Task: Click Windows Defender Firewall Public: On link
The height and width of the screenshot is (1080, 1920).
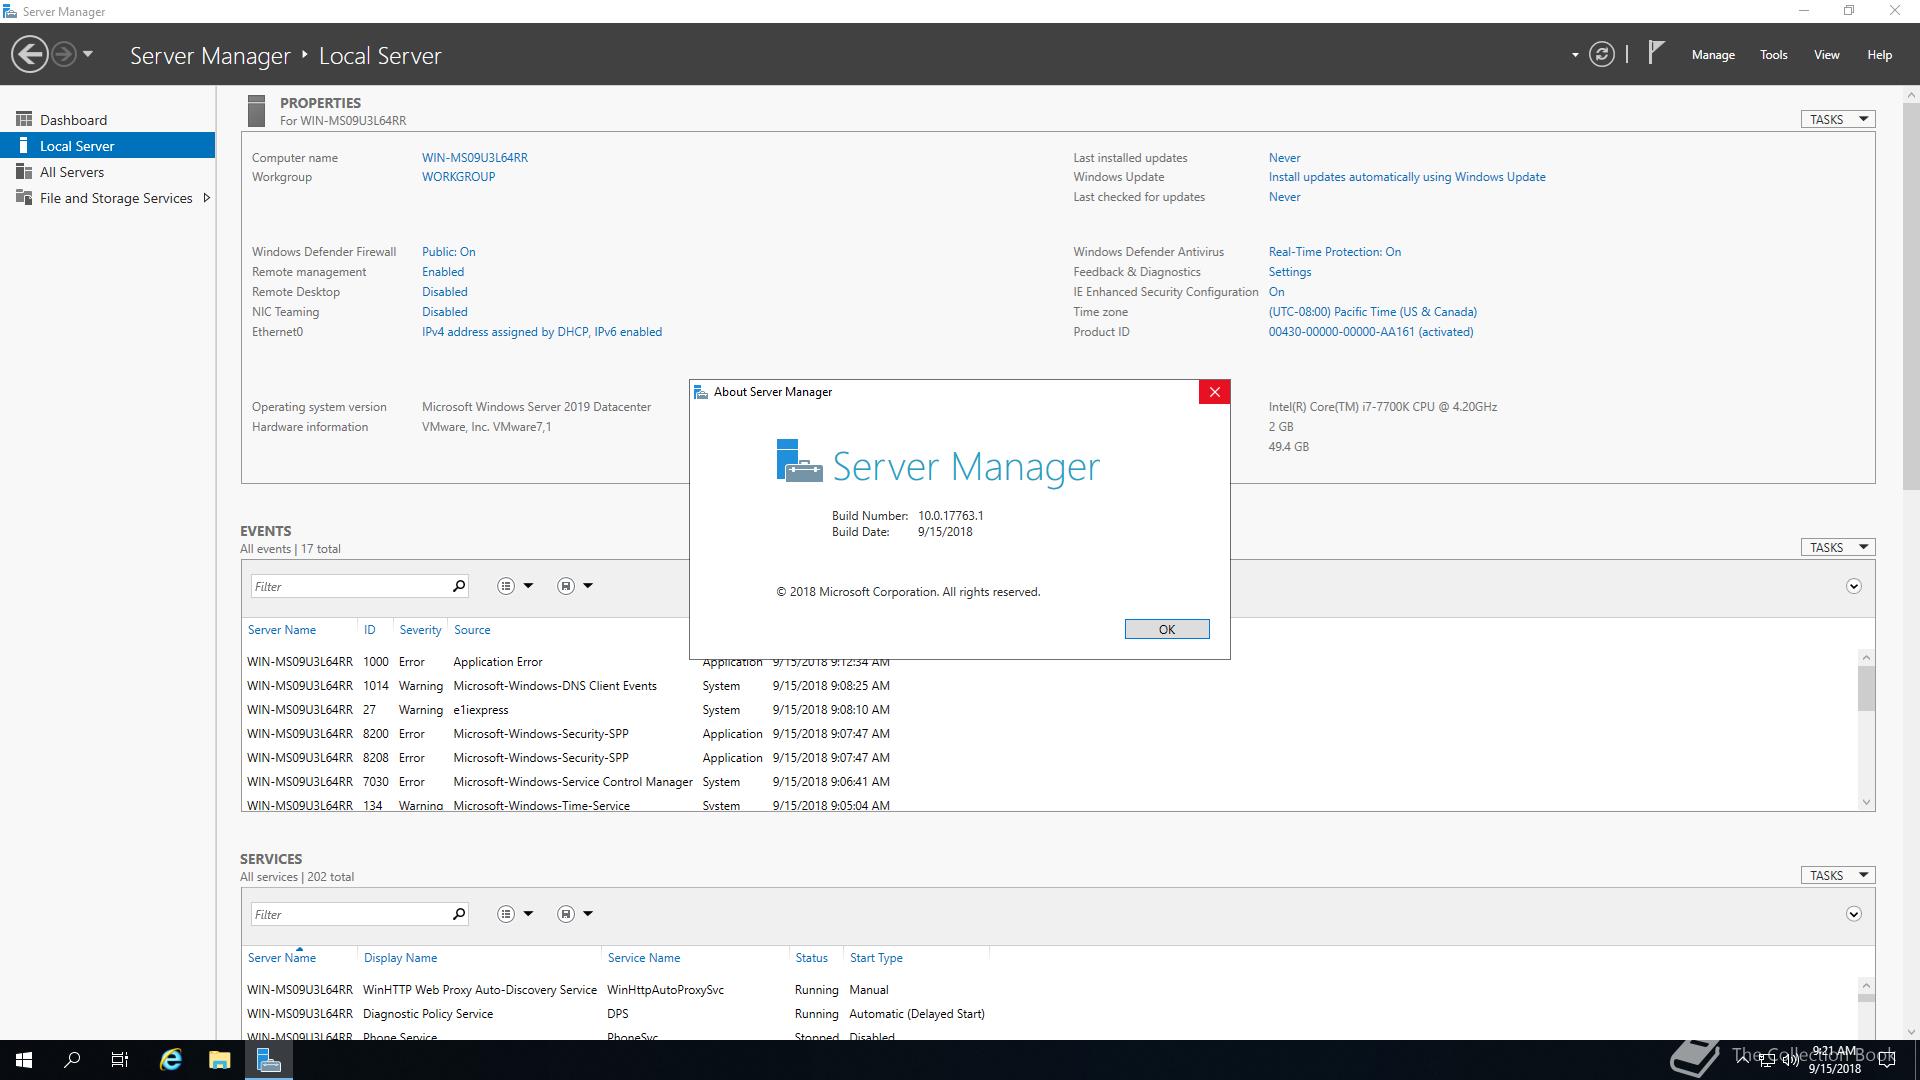Action: coord(448,252)
